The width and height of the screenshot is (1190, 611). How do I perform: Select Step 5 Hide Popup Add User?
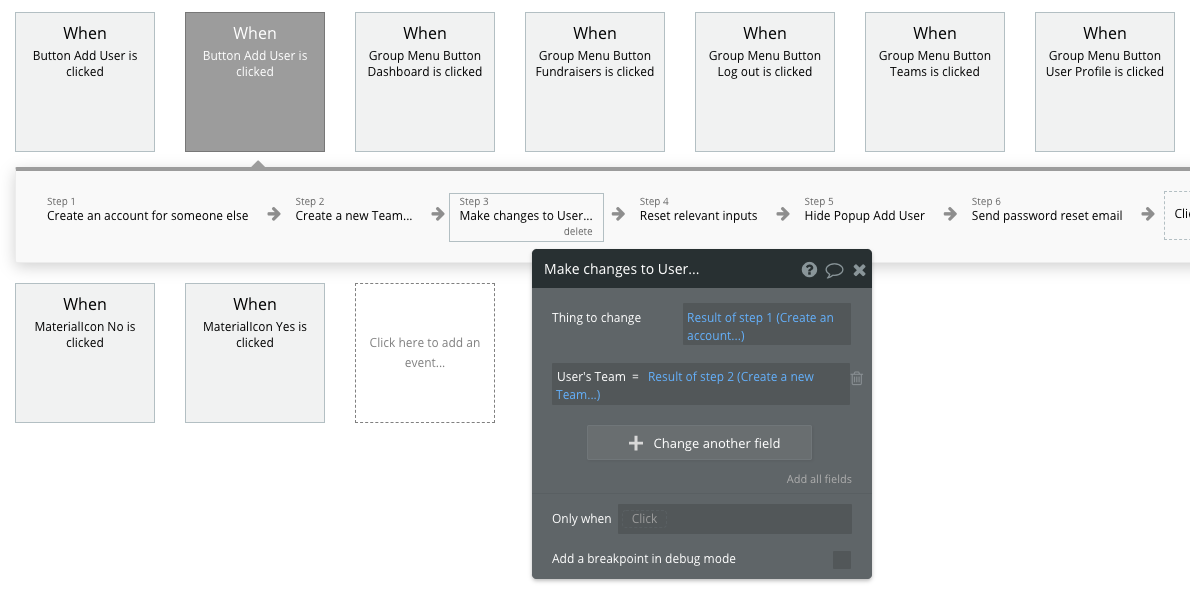point(864,215)
